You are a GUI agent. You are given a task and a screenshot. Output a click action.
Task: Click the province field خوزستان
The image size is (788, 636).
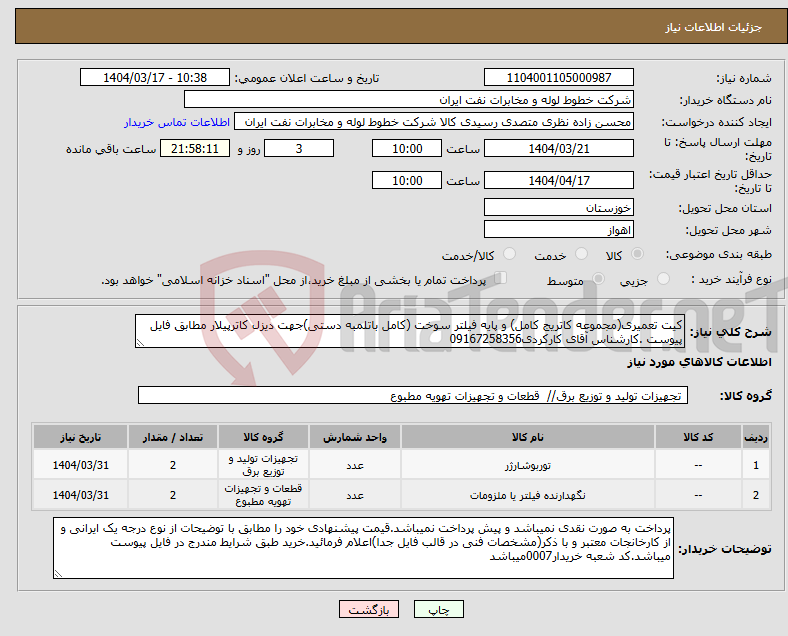tap(558, 207)
